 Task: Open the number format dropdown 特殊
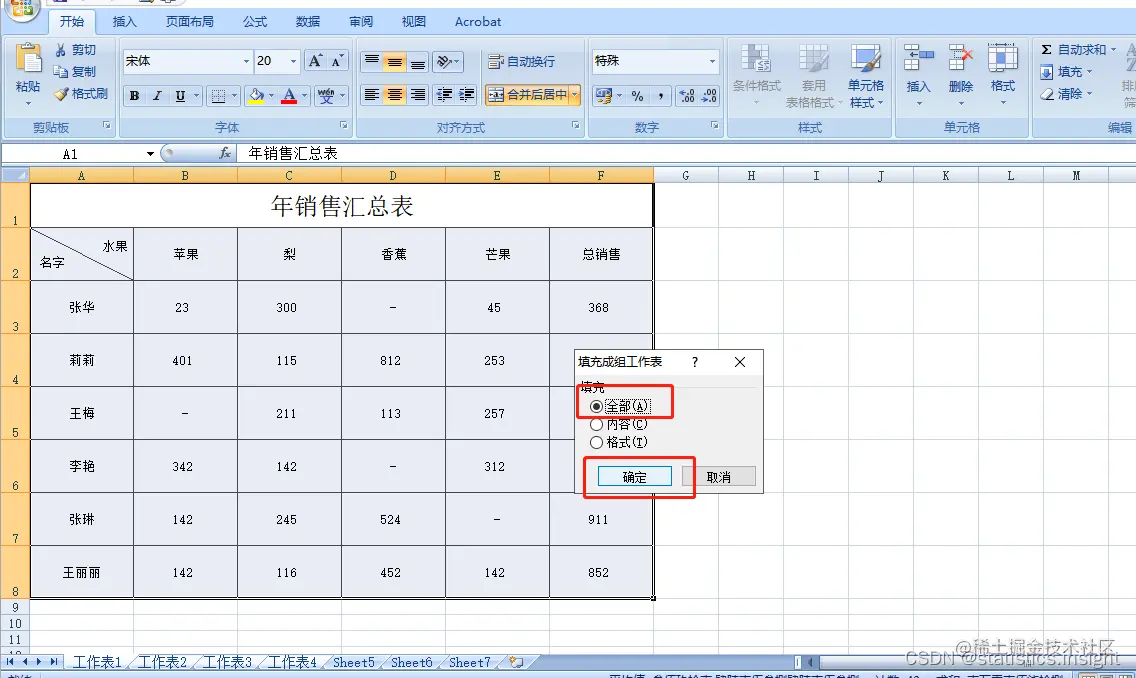click(712, 62)
